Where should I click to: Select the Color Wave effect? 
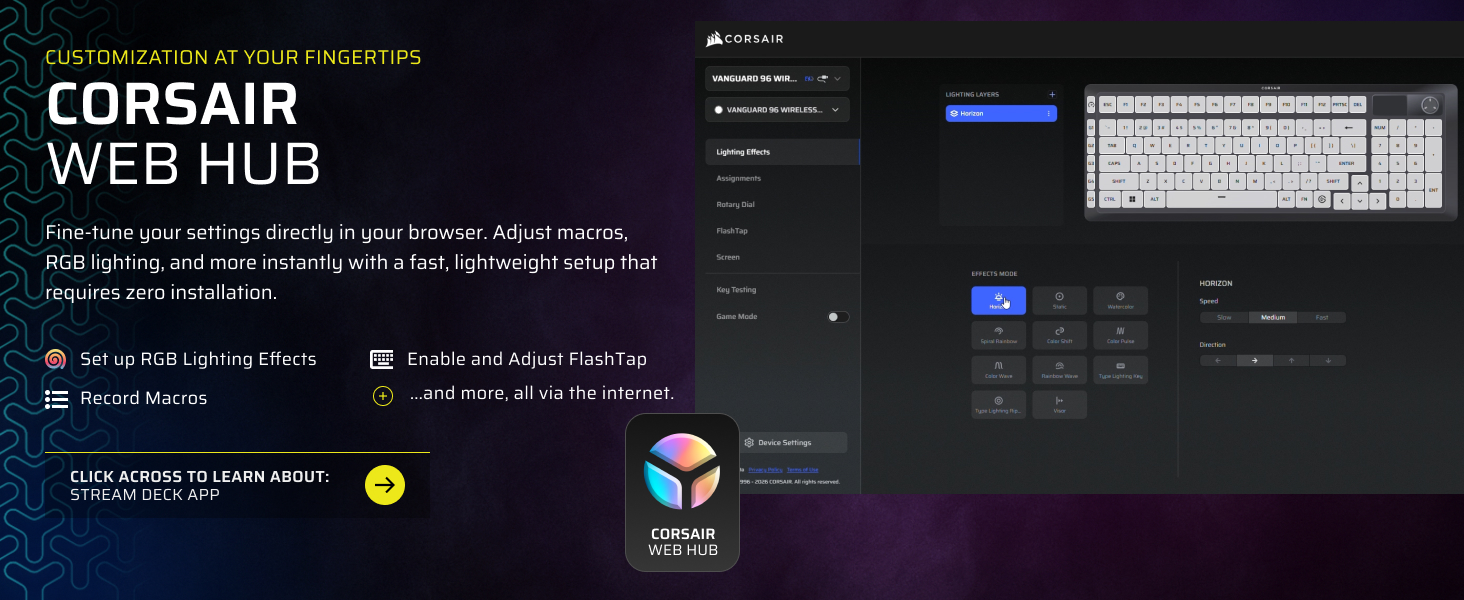[998, 370]
